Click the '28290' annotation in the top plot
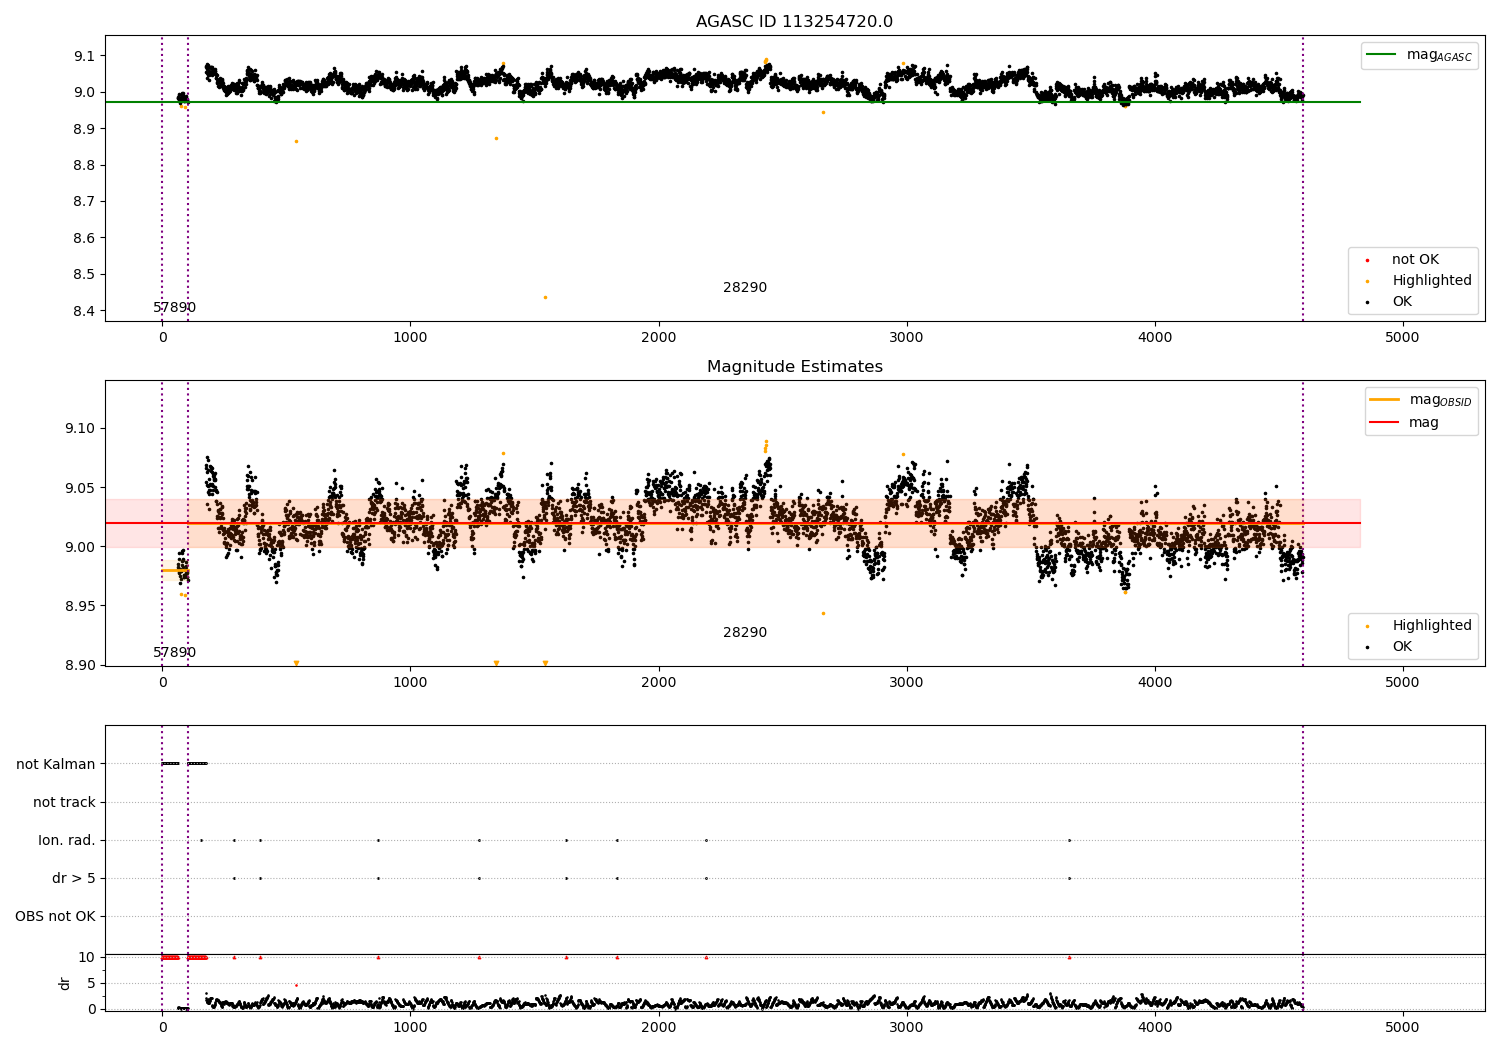 (745, 288)
